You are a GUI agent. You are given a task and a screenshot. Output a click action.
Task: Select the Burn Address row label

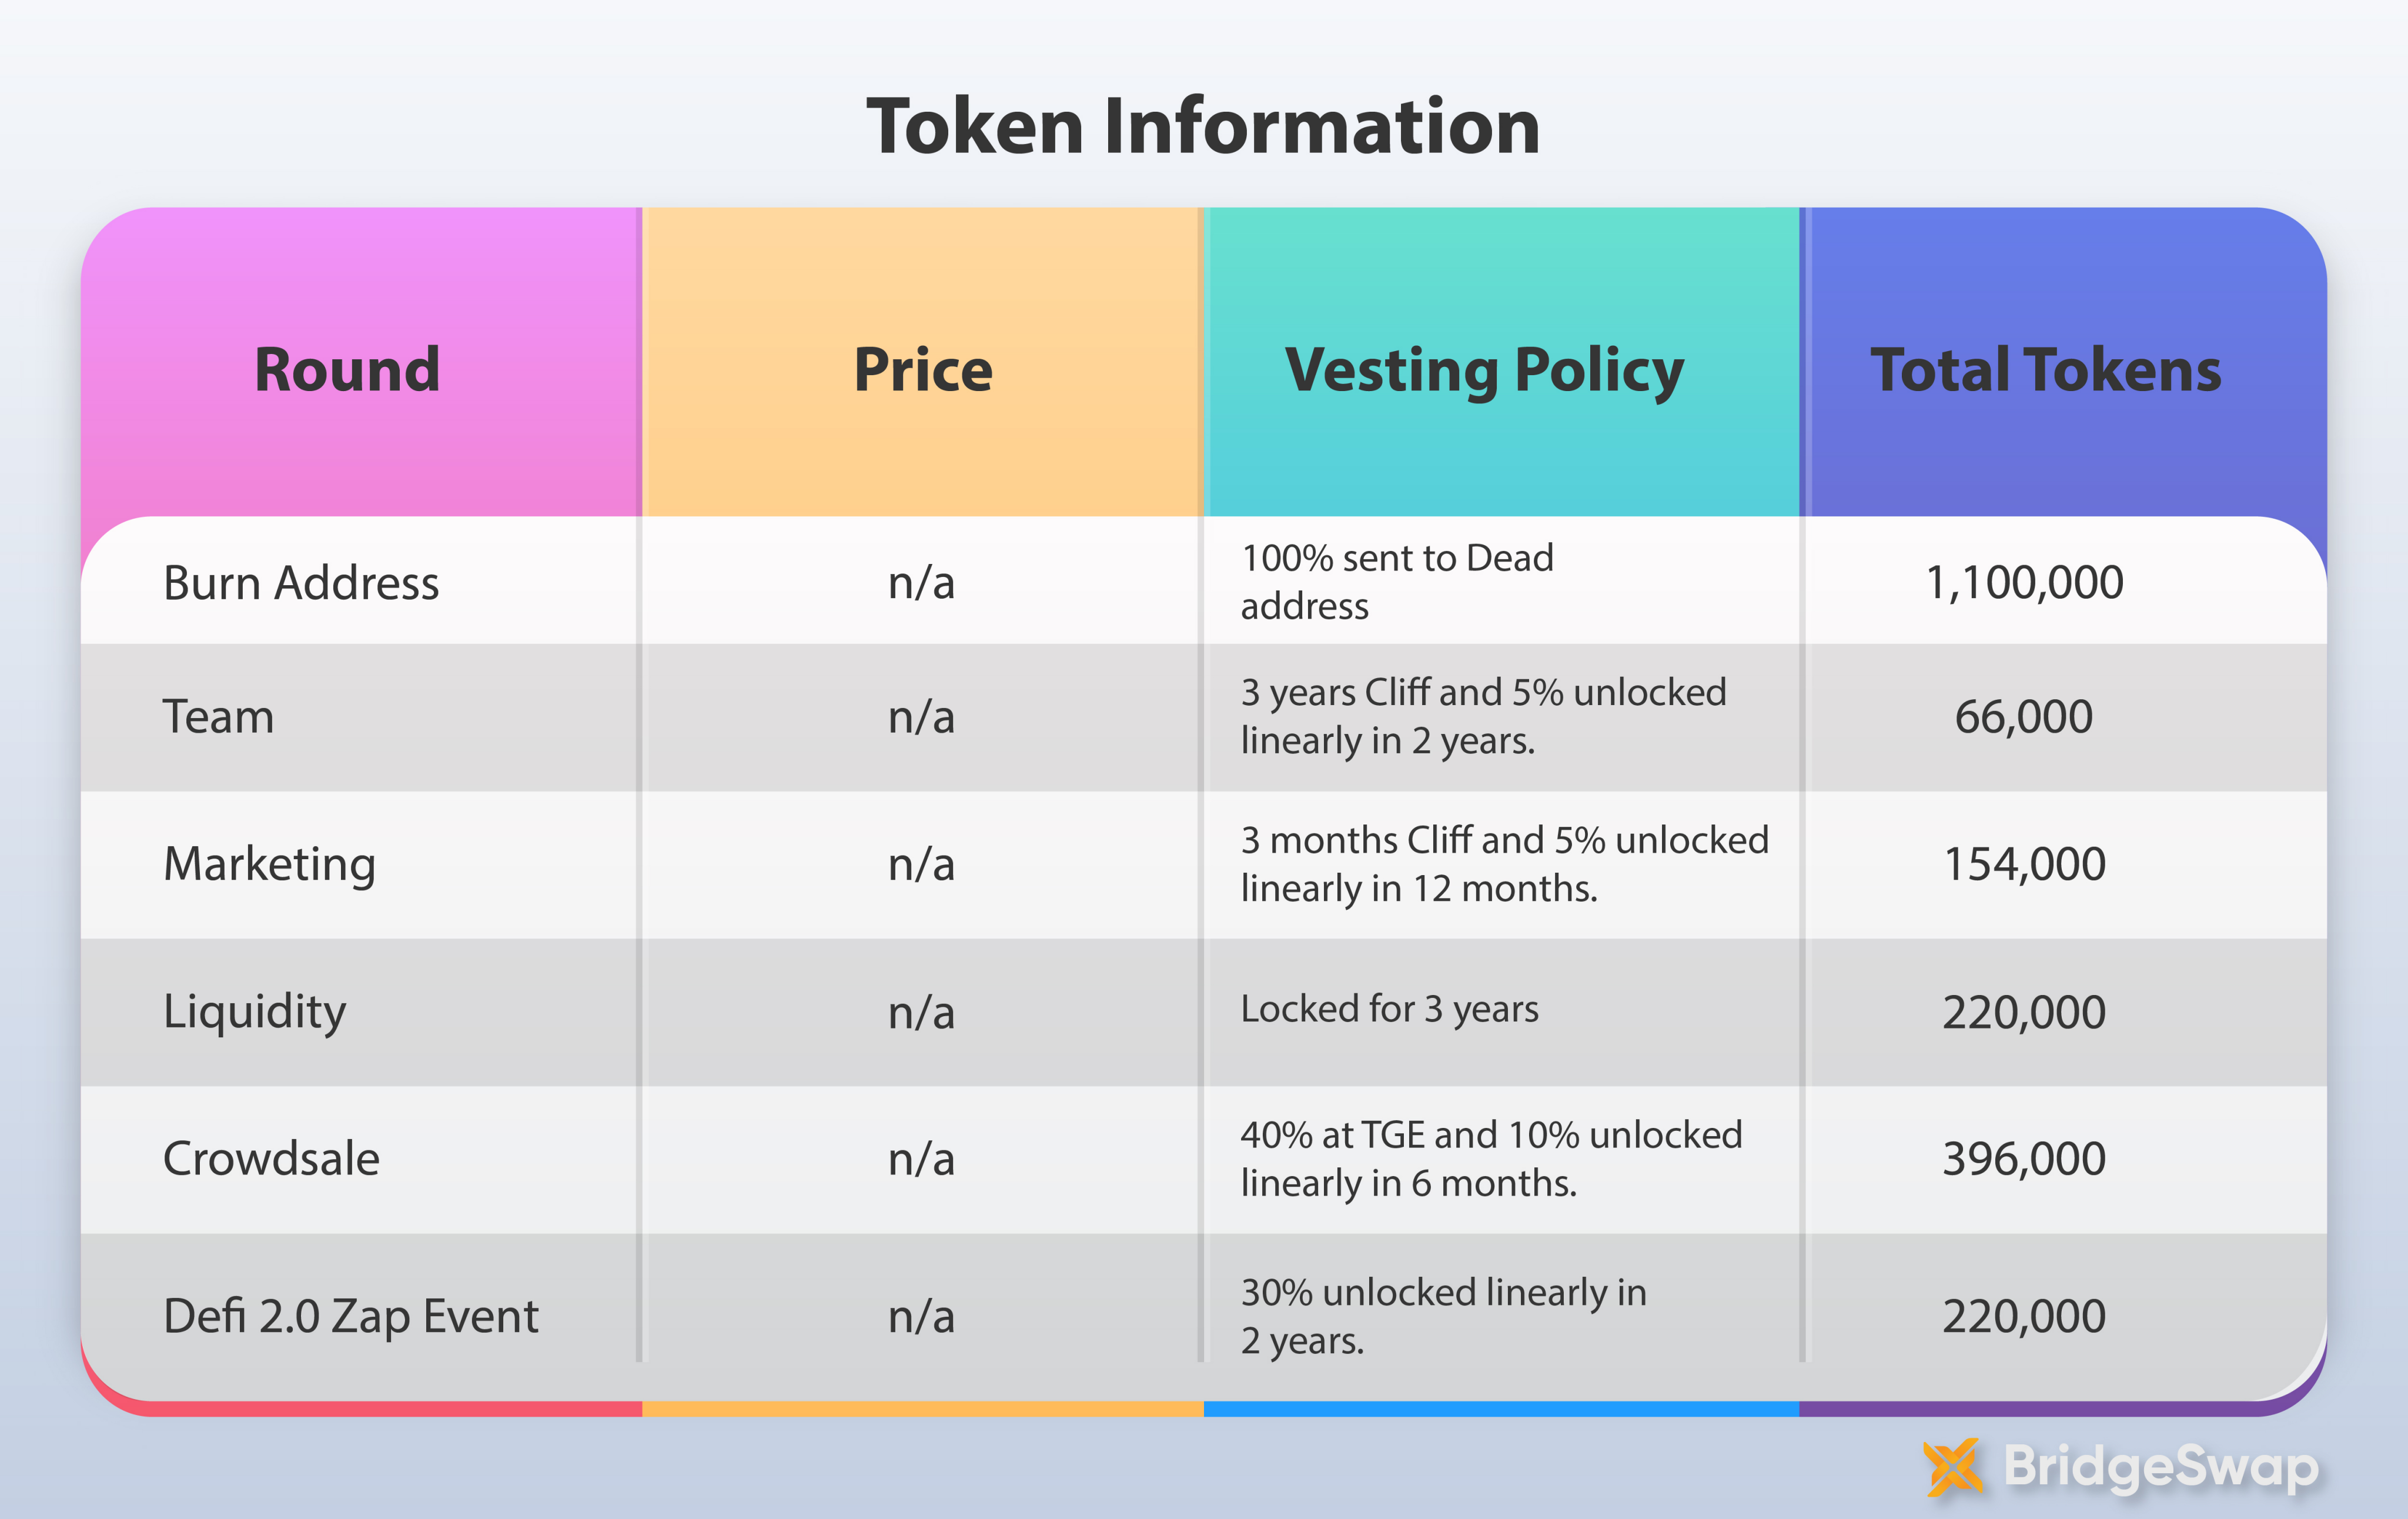(301, 583)
